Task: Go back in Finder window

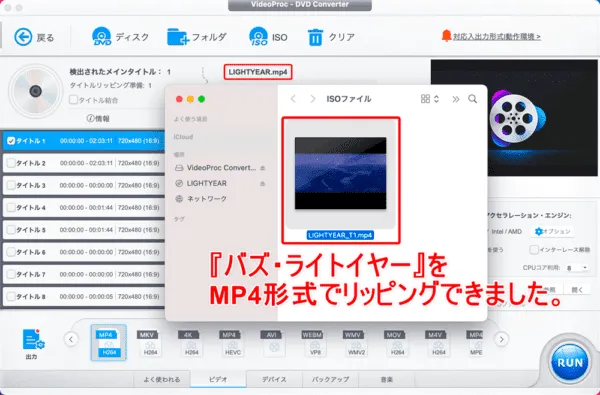Action: [293, 99]
